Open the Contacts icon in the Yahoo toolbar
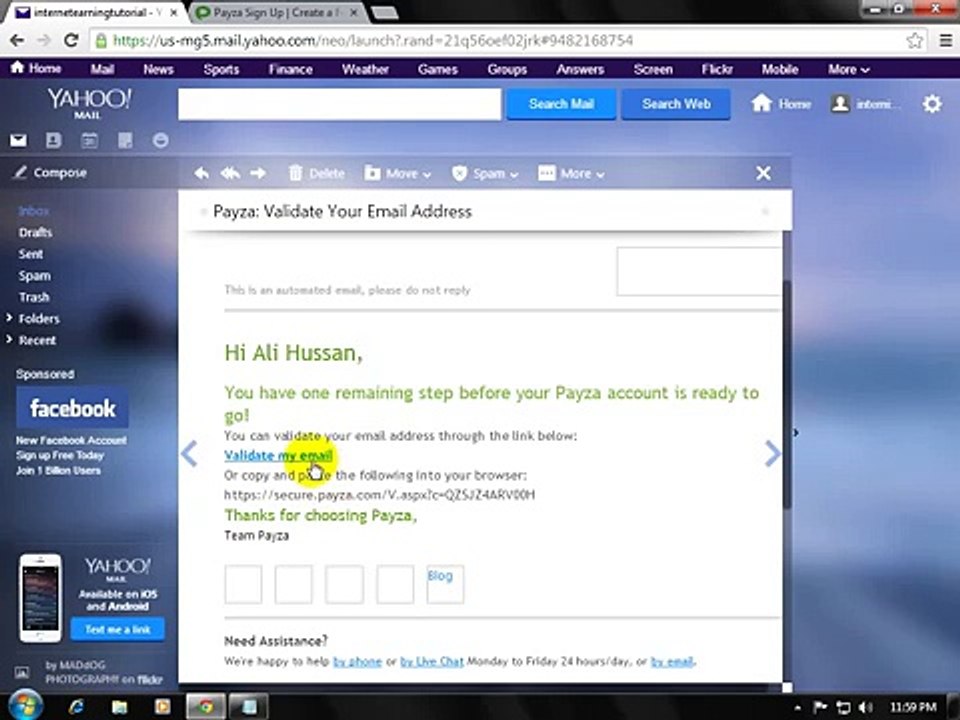 [x=54, y=141]
